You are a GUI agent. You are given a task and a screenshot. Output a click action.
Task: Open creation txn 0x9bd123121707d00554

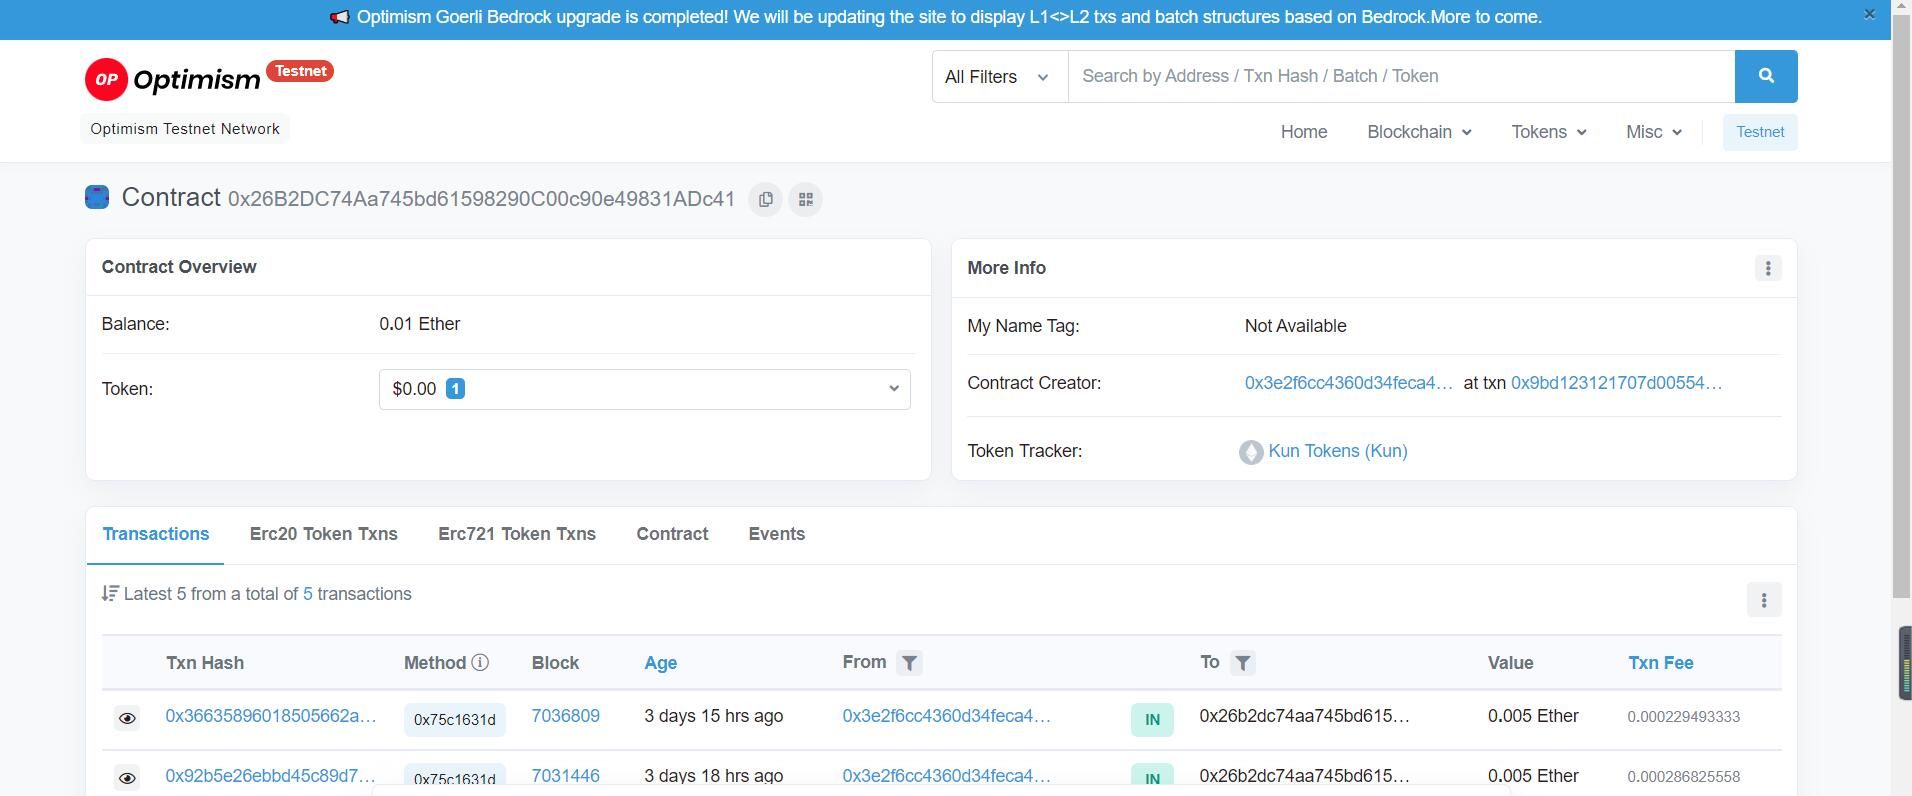(x=1616, y=383)
